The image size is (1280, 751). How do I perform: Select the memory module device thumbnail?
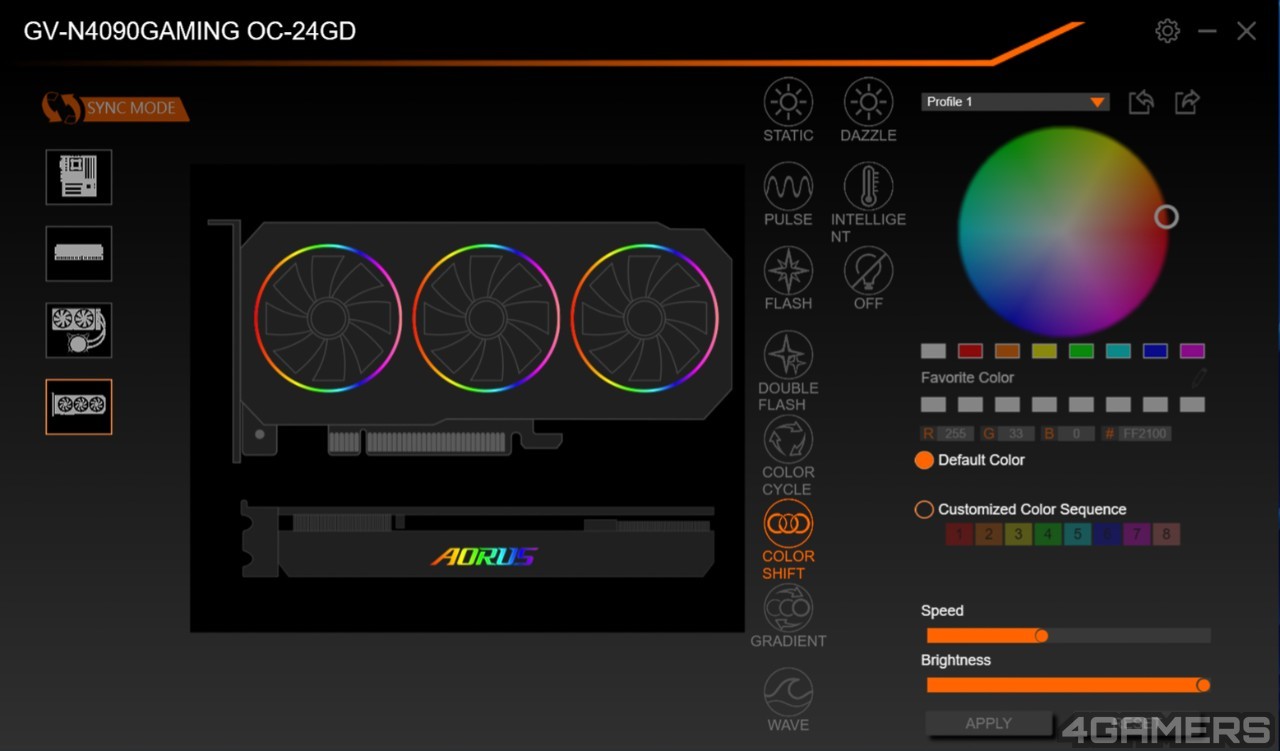(x=79, y=253)
